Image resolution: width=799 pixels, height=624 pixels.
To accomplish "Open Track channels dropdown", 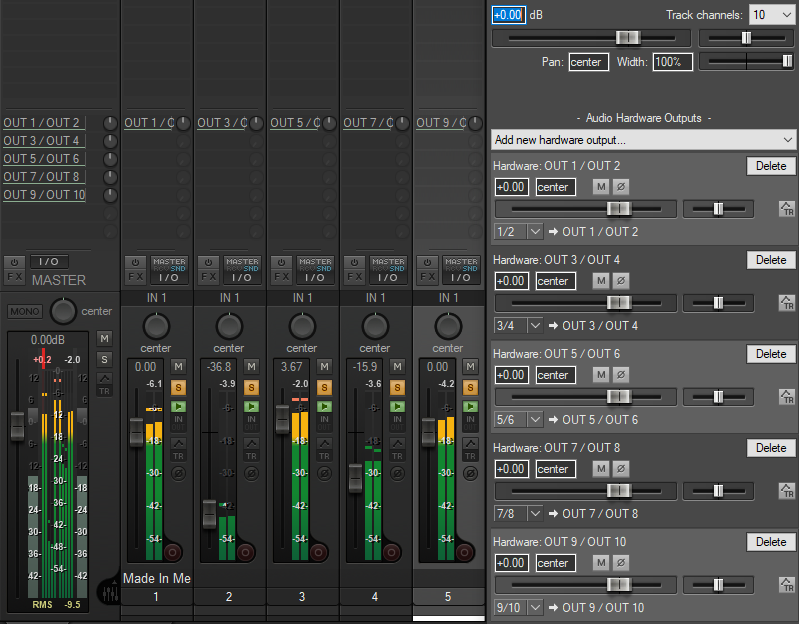I will (x=771, y=15).
